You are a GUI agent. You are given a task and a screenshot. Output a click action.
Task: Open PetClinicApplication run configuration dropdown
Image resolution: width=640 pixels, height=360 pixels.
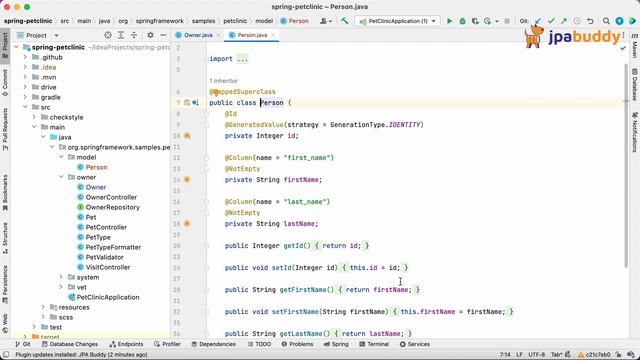[398, 21]
